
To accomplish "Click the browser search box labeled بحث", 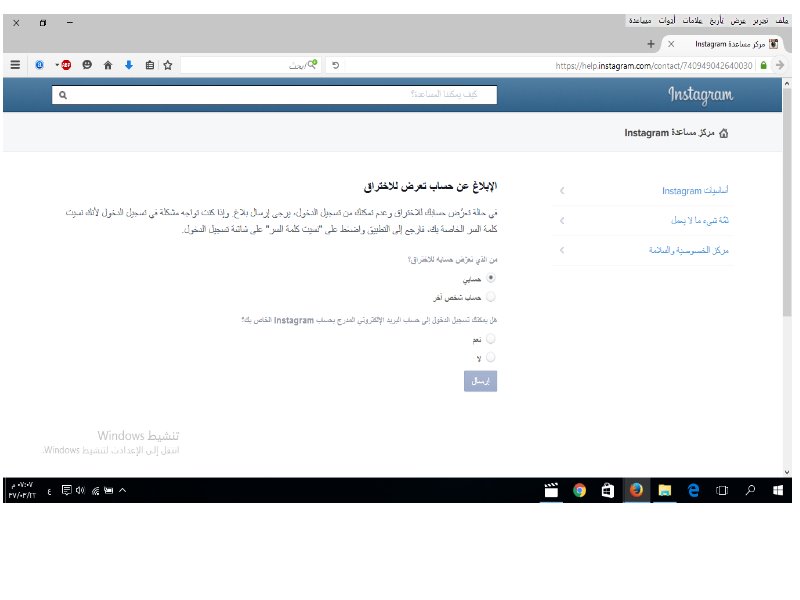I will tap(251, 65).
